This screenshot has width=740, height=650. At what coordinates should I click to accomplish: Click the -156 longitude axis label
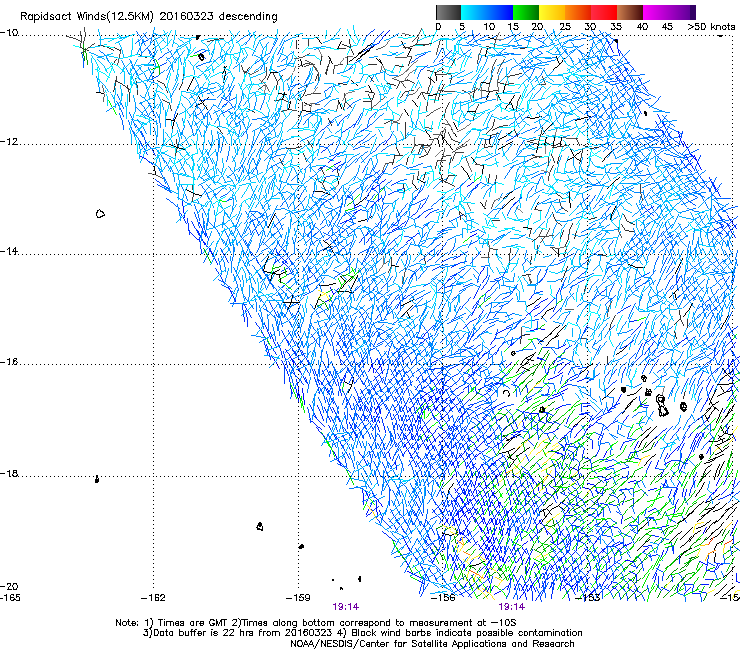443,598
